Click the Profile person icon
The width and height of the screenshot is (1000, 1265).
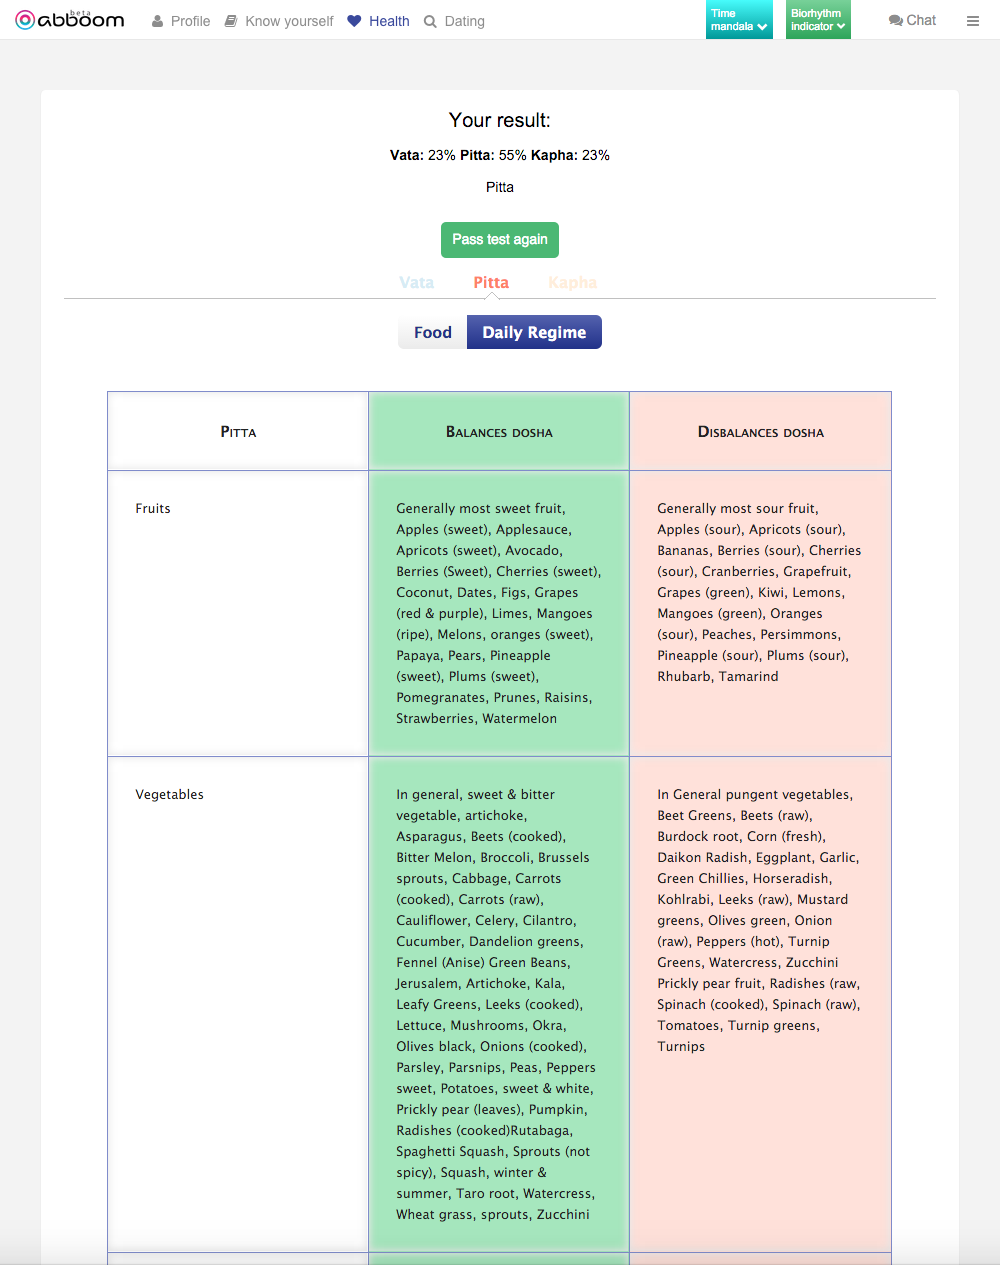158,21
